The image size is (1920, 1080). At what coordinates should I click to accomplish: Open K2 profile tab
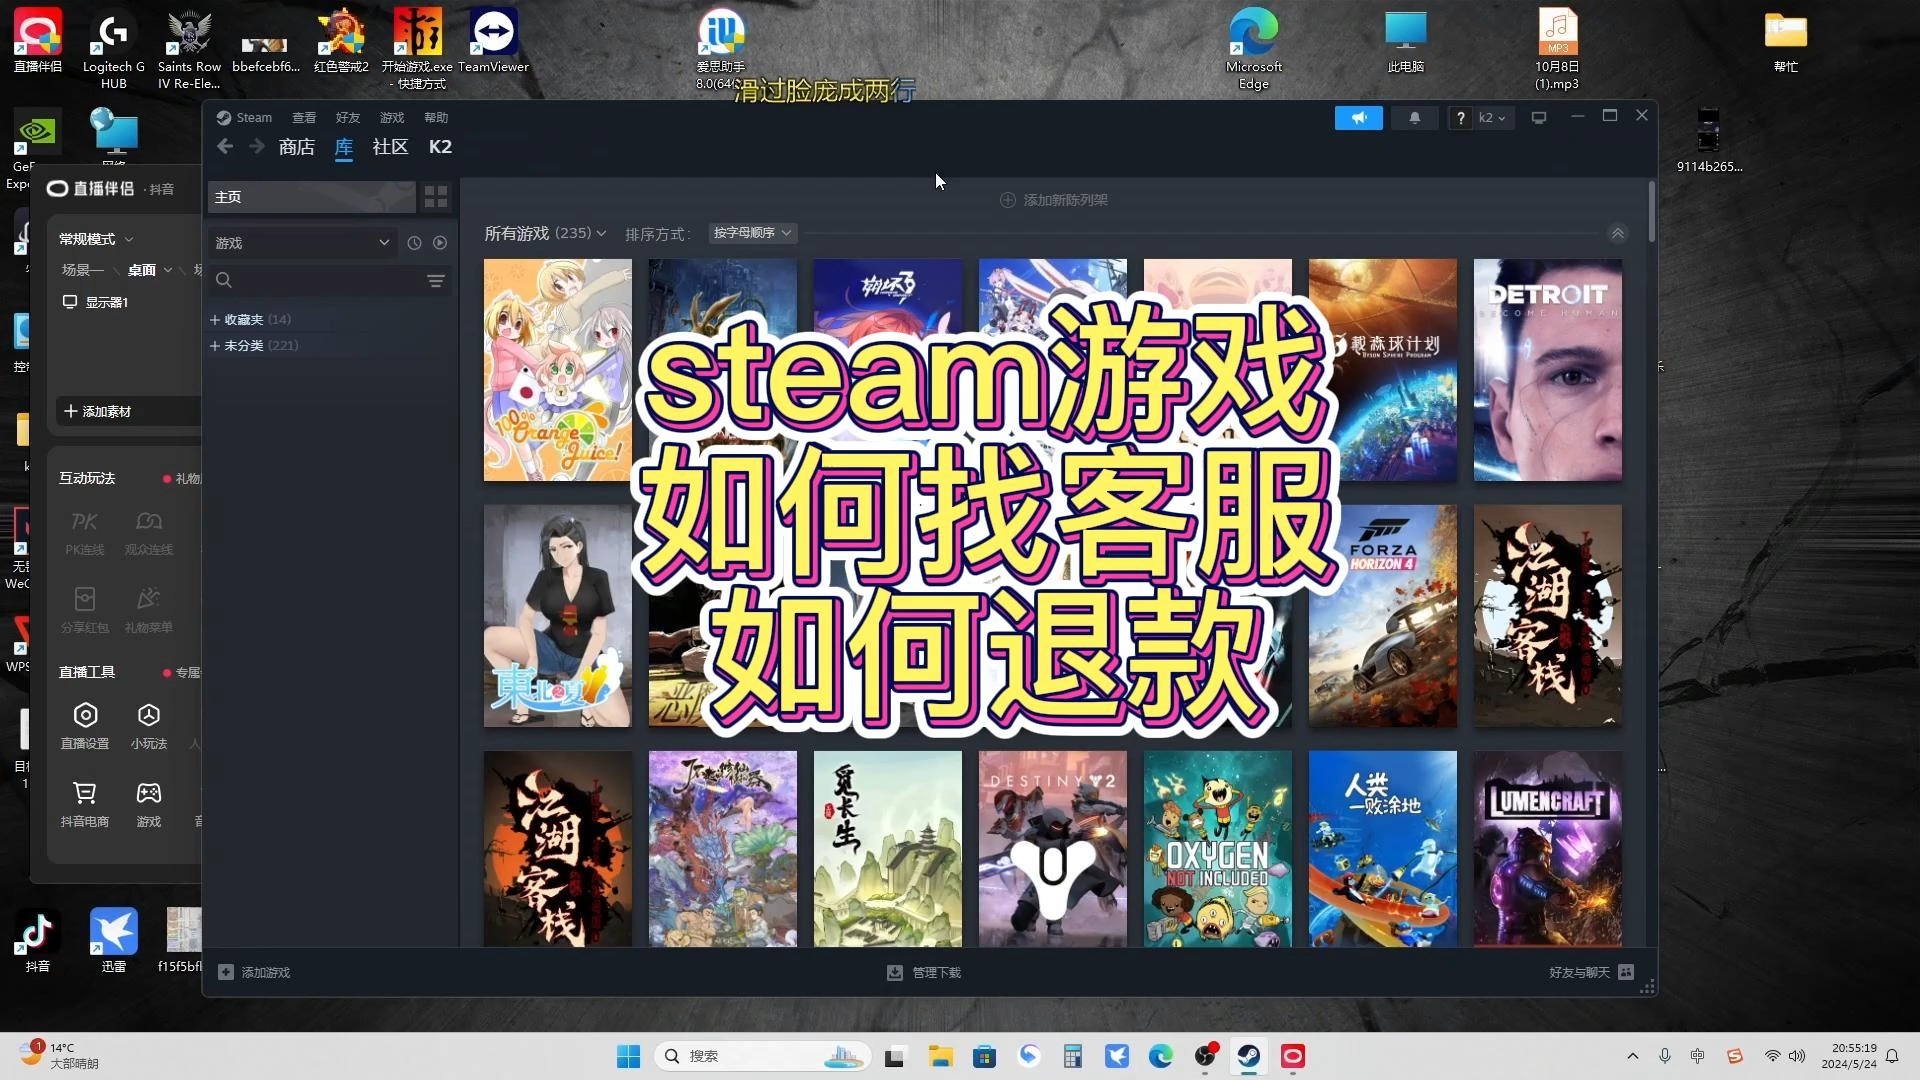click(x=440, y=147)
